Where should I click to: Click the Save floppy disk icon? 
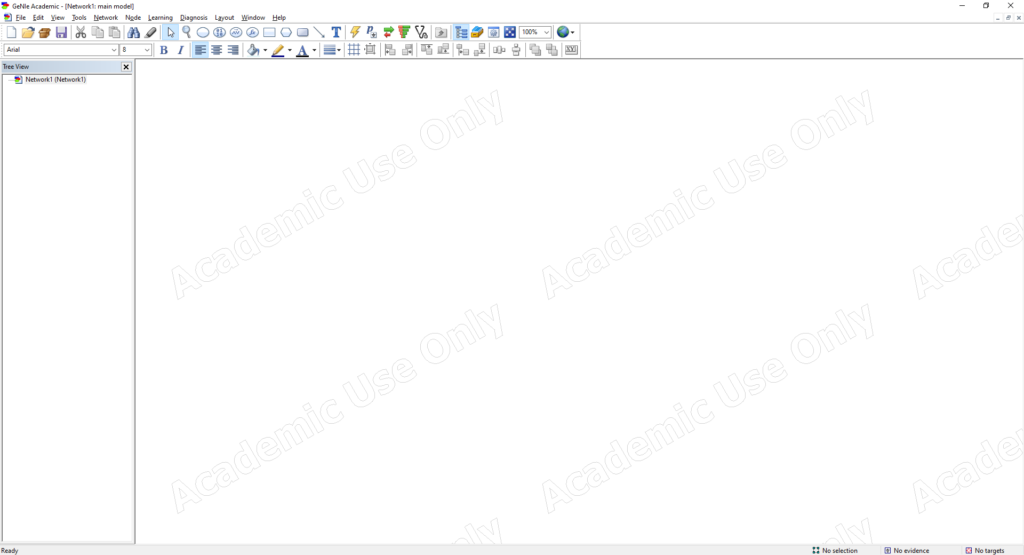tap(61, 32)
